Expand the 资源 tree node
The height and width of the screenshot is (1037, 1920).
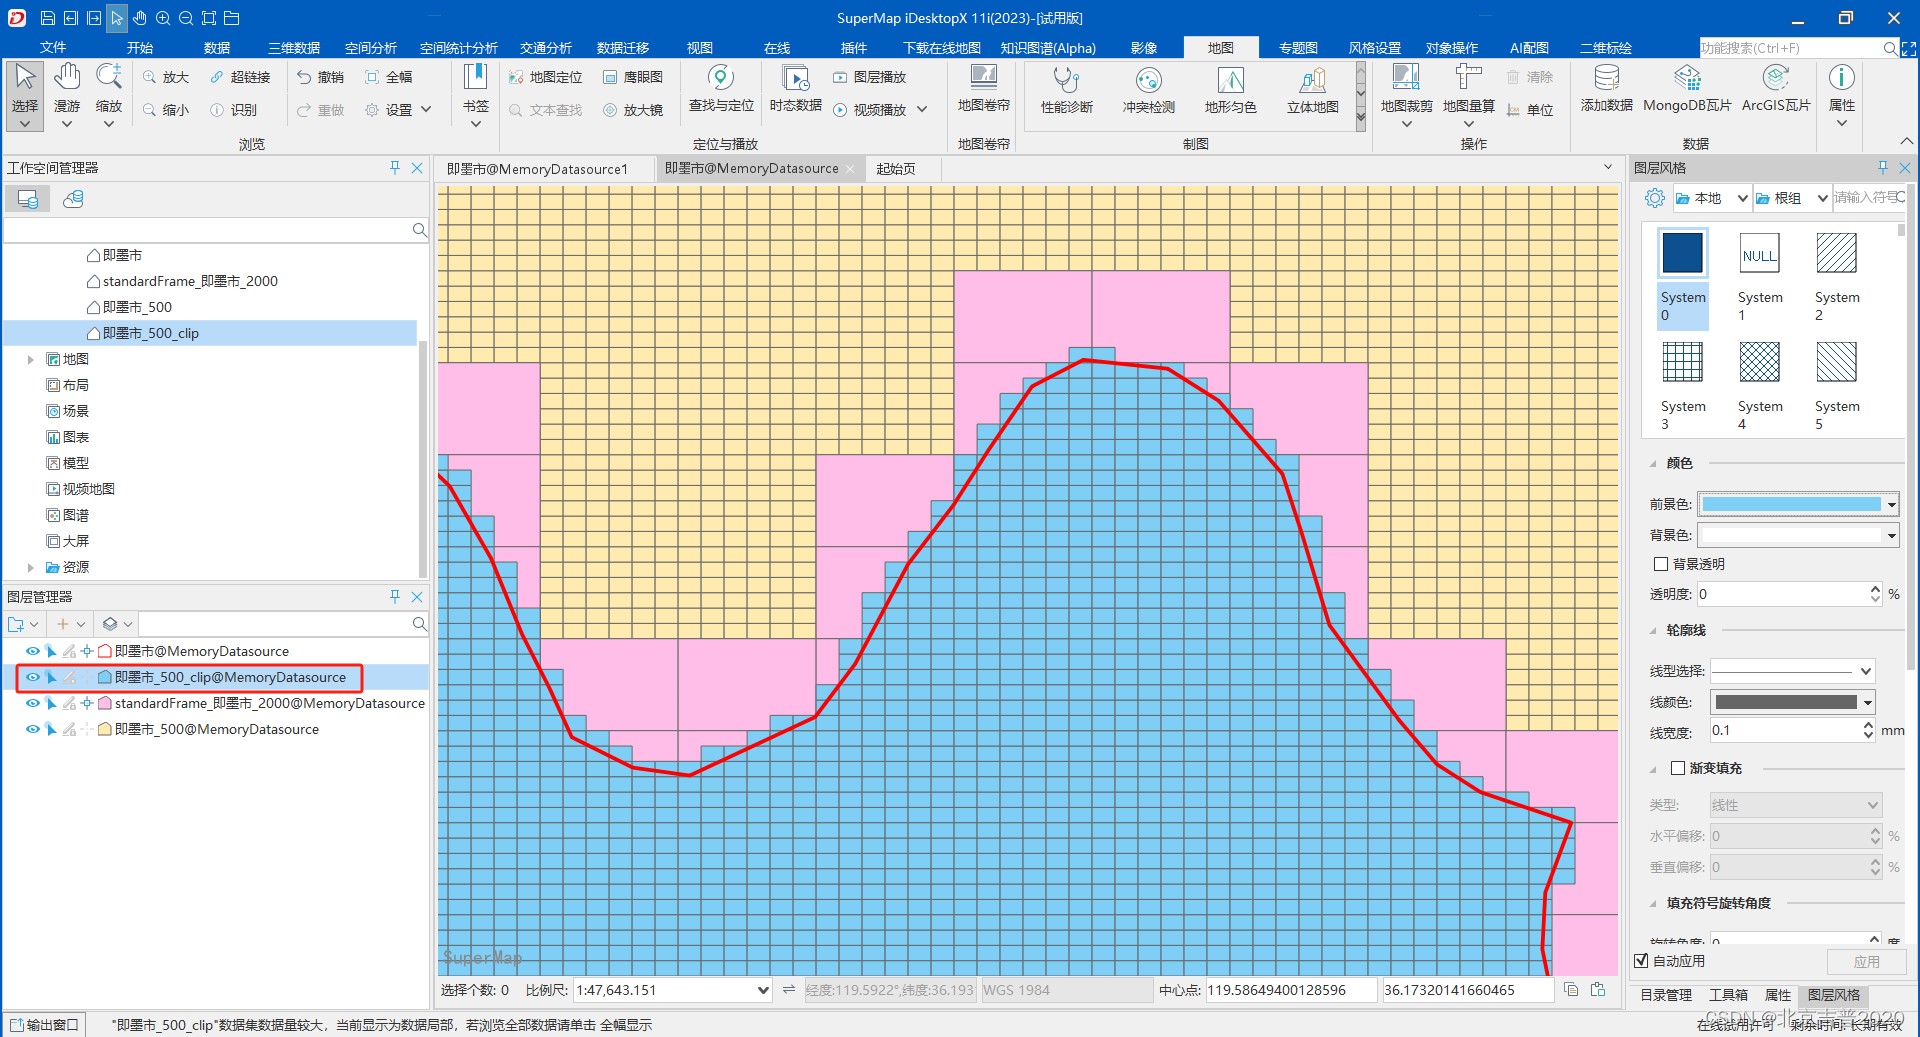pos(31,567)
